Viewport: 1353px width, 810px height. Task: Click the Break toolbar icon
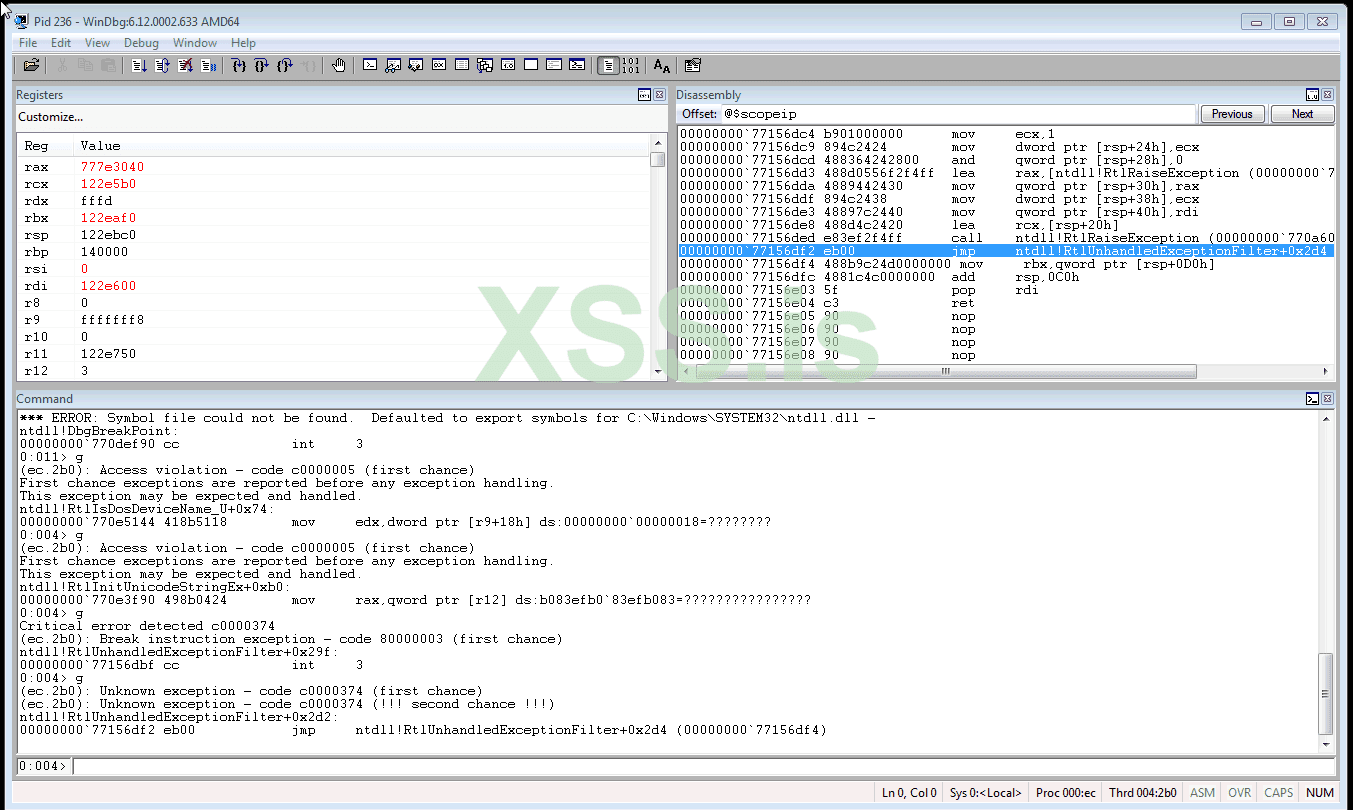pyautogui.click(x=208, y=65)
